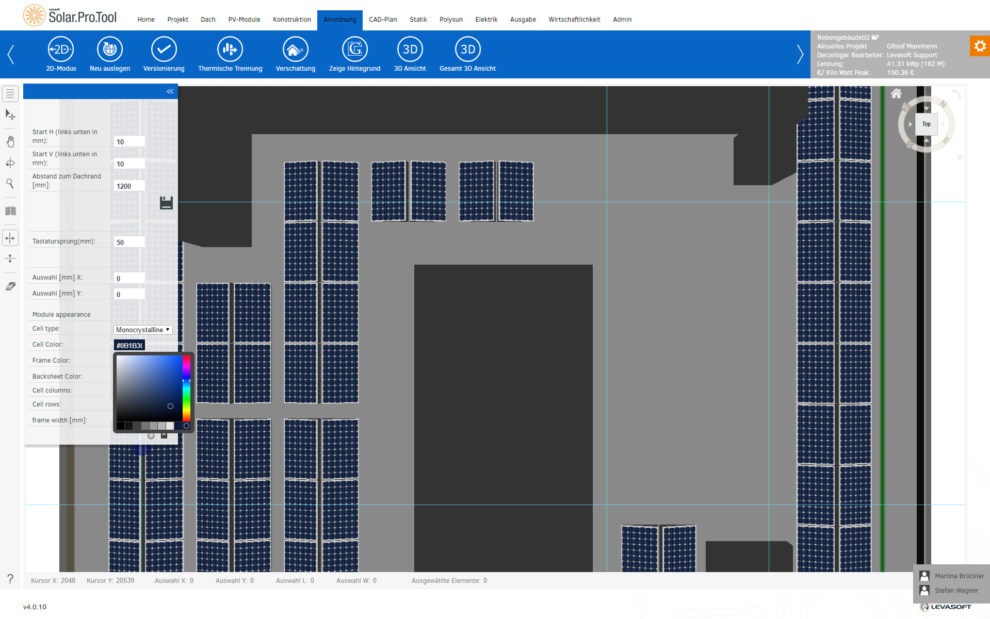This screenshot has width=990, height=619.
Task: Open Cell type dropdown
Action: tap(143, 329)
